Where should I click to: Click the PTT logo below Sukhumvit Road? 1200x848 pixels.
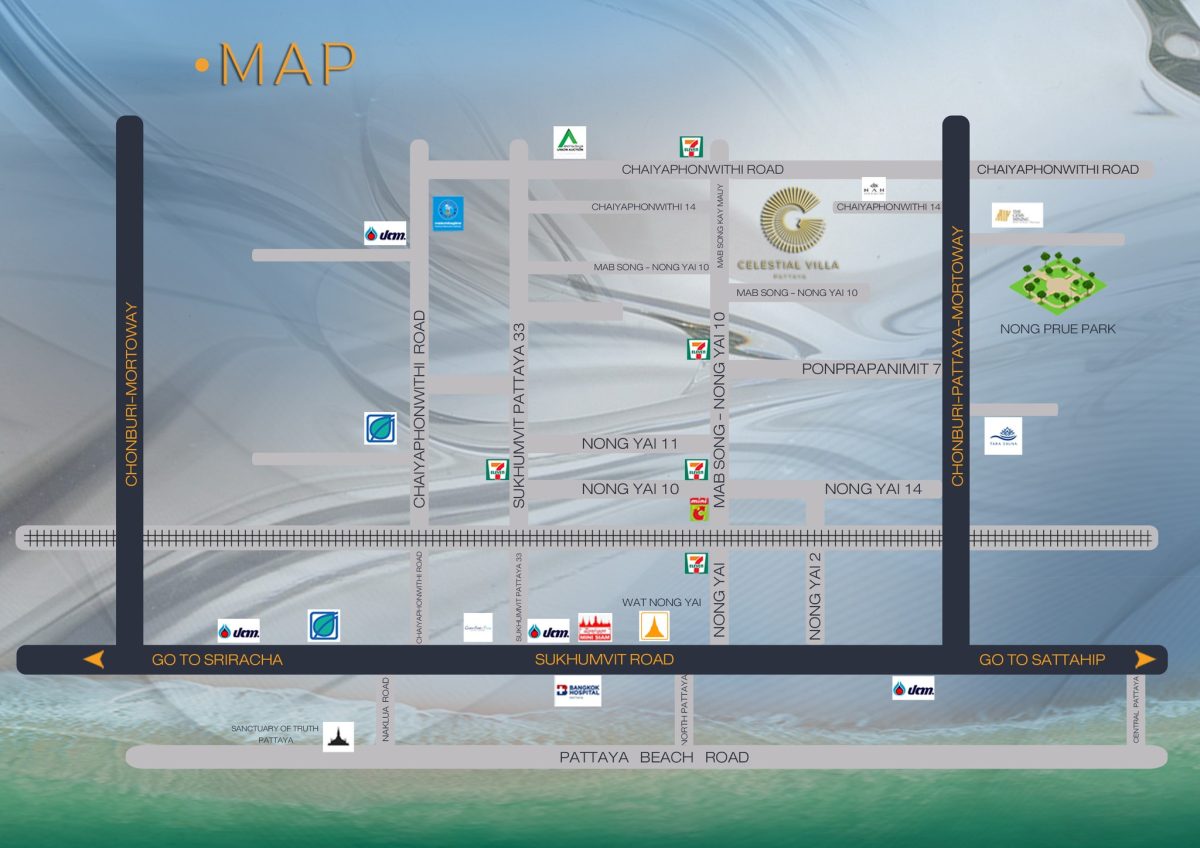(913, 688)
